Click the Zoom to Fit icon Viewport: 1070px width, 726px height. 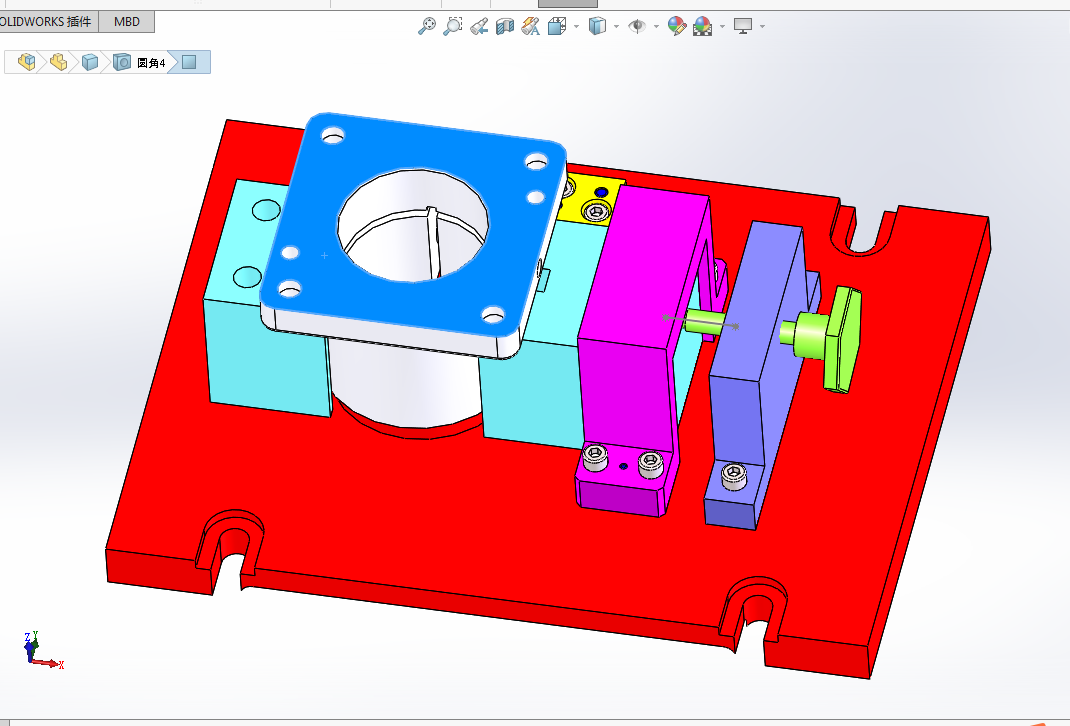[427, 27]
